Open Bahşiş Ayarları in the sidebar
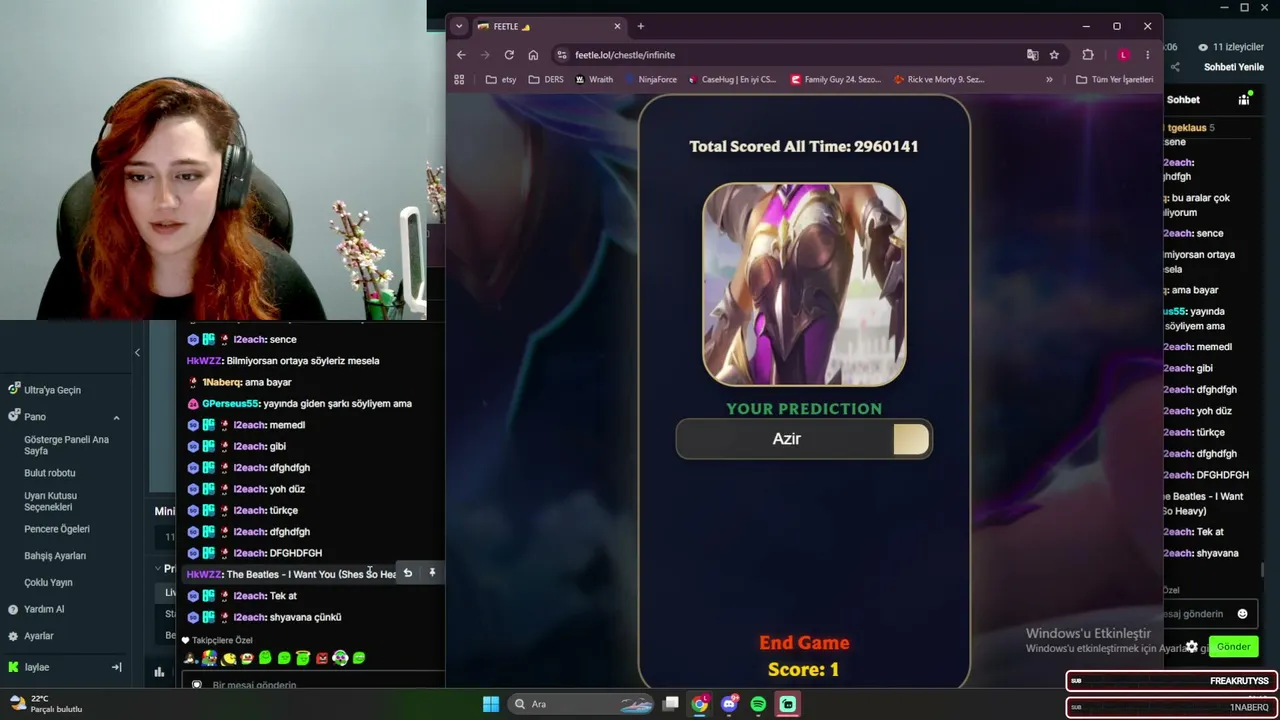The image size is (1280, 720). [55, 556]
